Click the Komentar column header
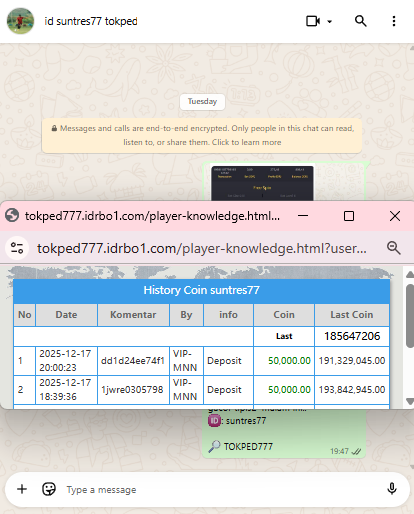Image resolution: width=414 pixels, height=514 pixels. 133,315
